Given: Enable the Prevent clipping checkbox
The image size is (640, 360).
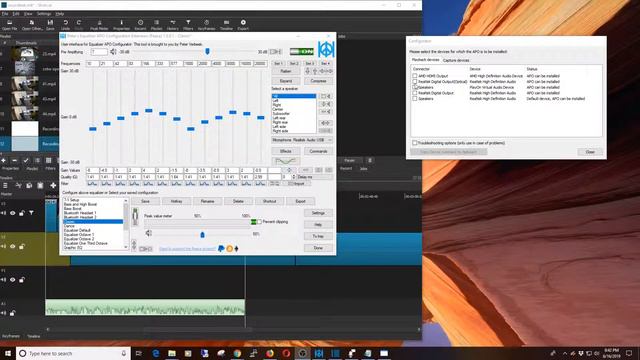Looking at the screenshot, I should click(259, 222).
